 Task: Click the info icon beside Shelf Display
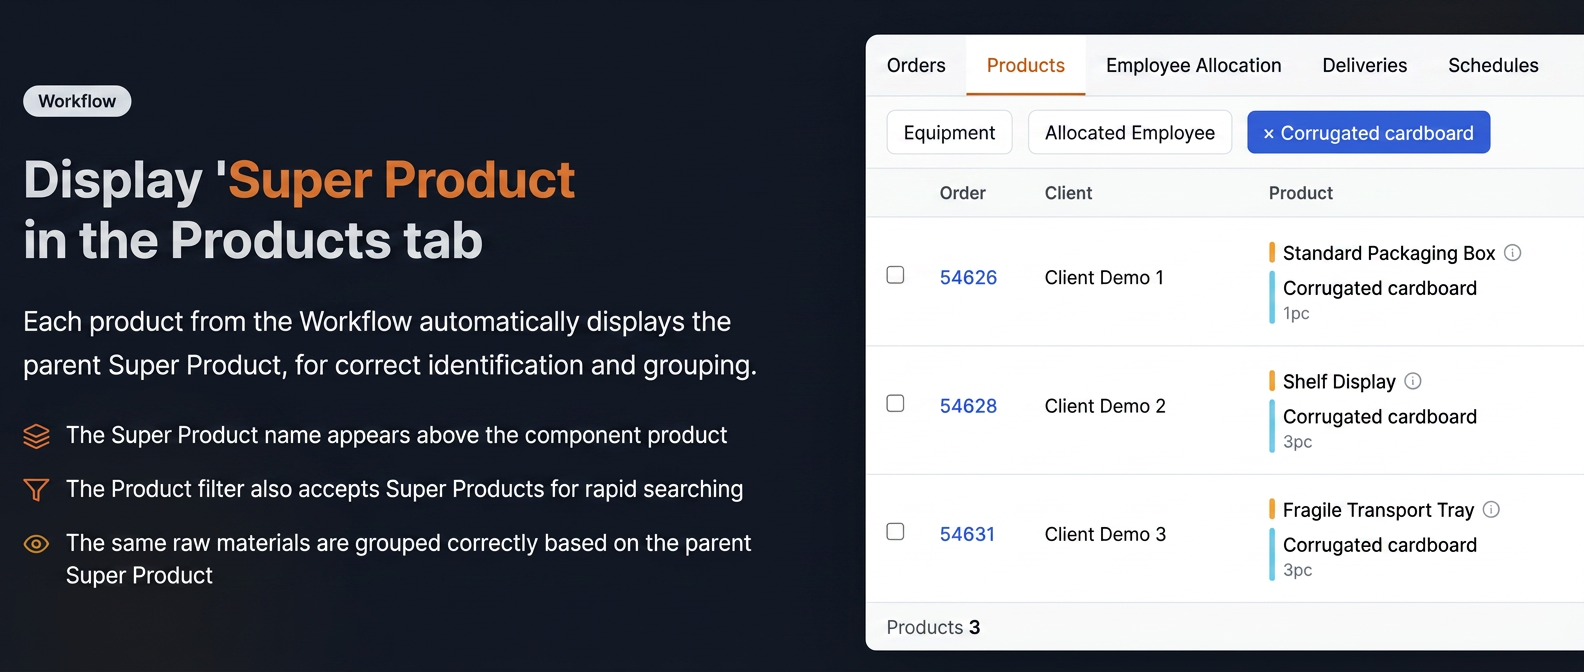click(x=1412, y=381)
